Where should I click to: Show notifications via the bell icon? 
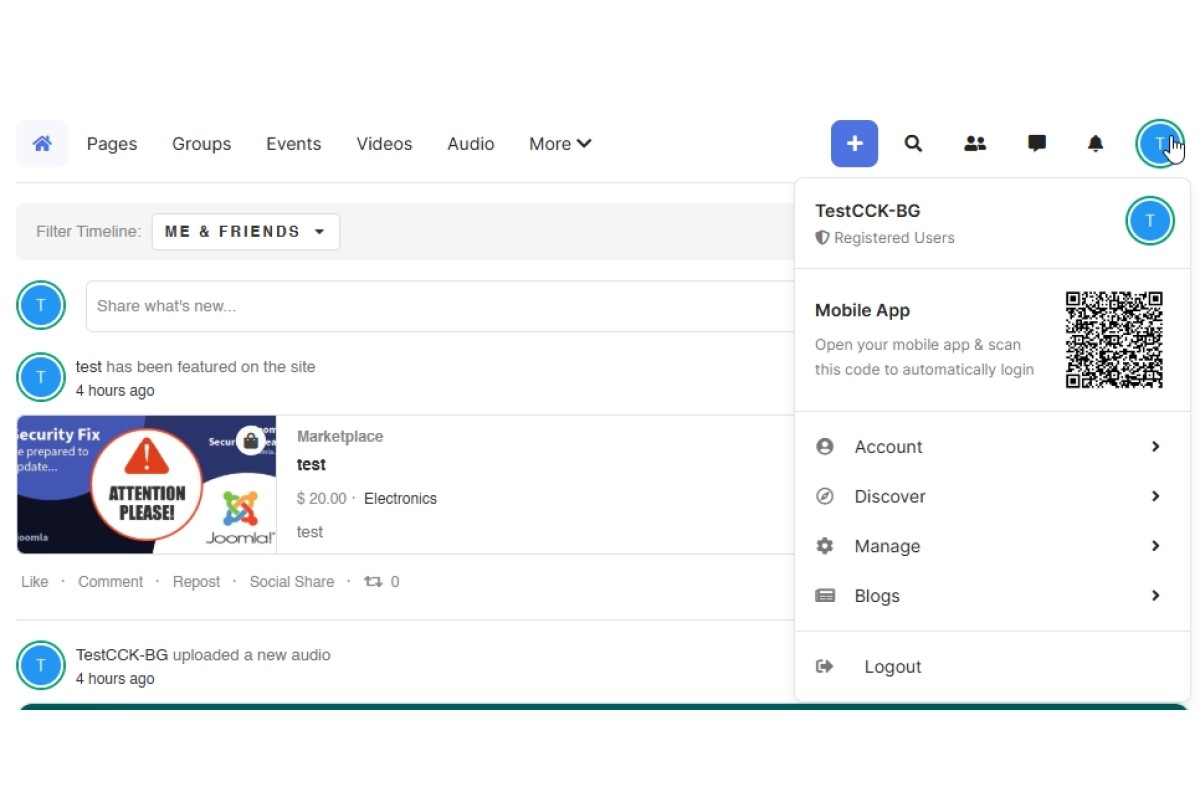1096,144
